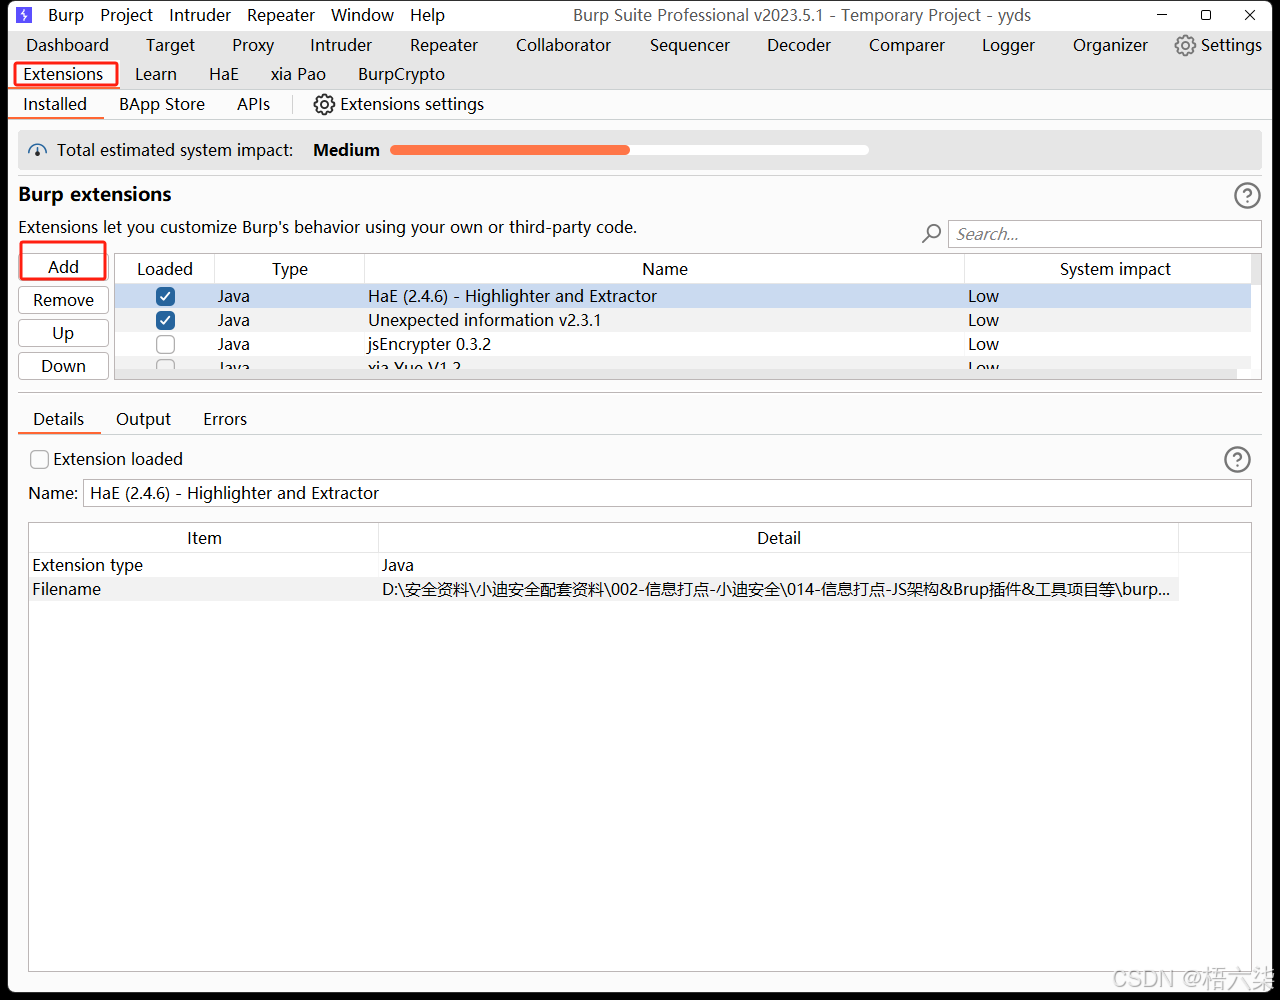The image size is (1280, 1000).
Task: Open the Organizer tab
Action: click(1110, 45)
